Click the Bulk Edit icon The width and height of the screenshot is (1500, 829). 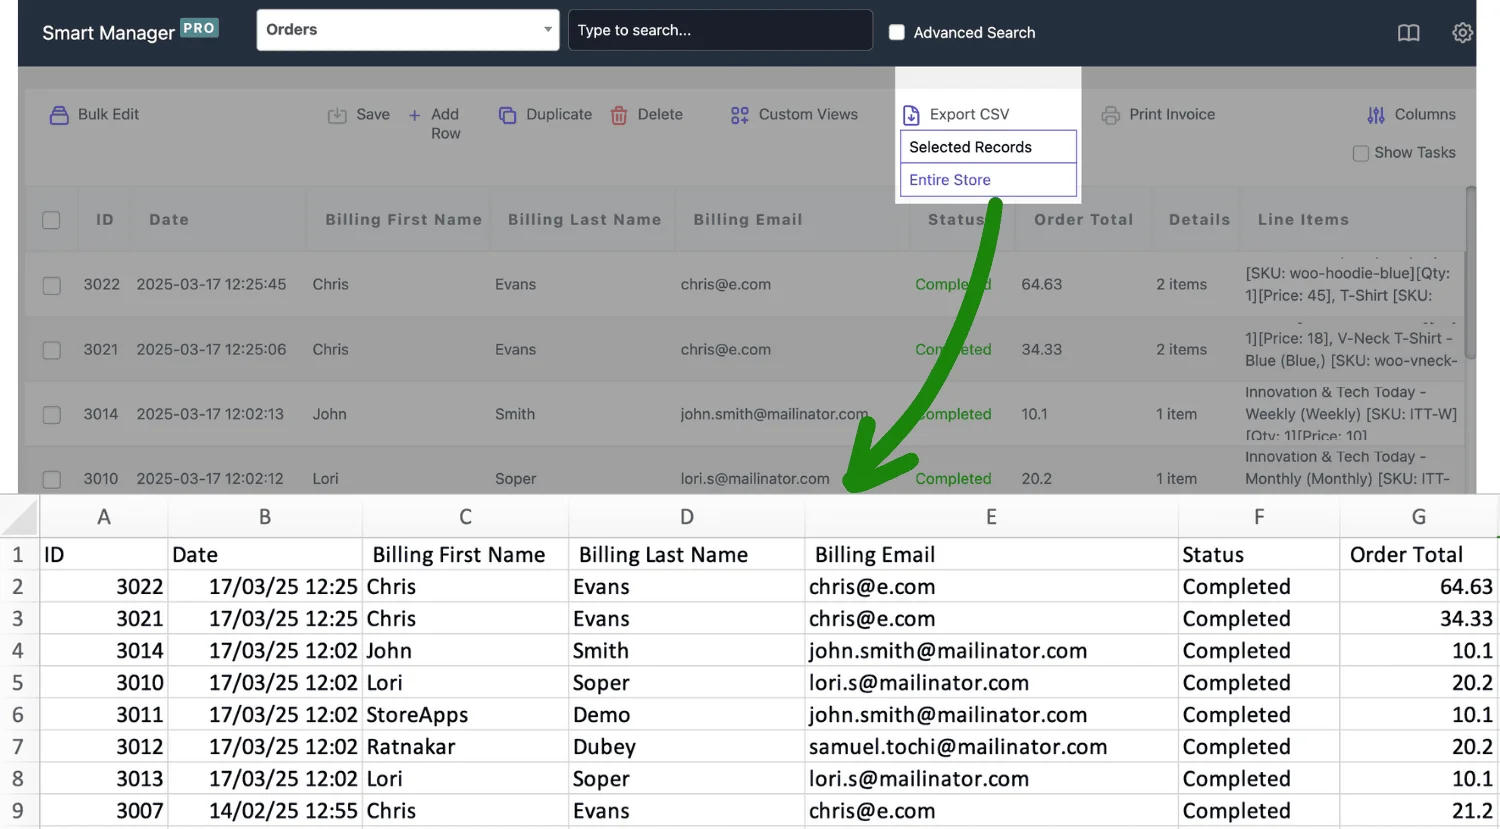click(59, 115)
